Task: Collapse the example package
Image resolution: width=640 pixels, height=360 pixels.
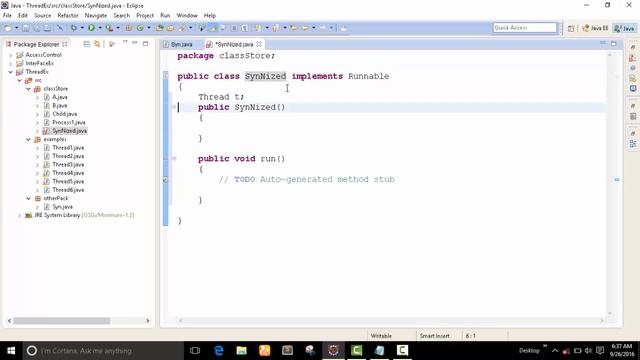Action: (x=29, y=139)
